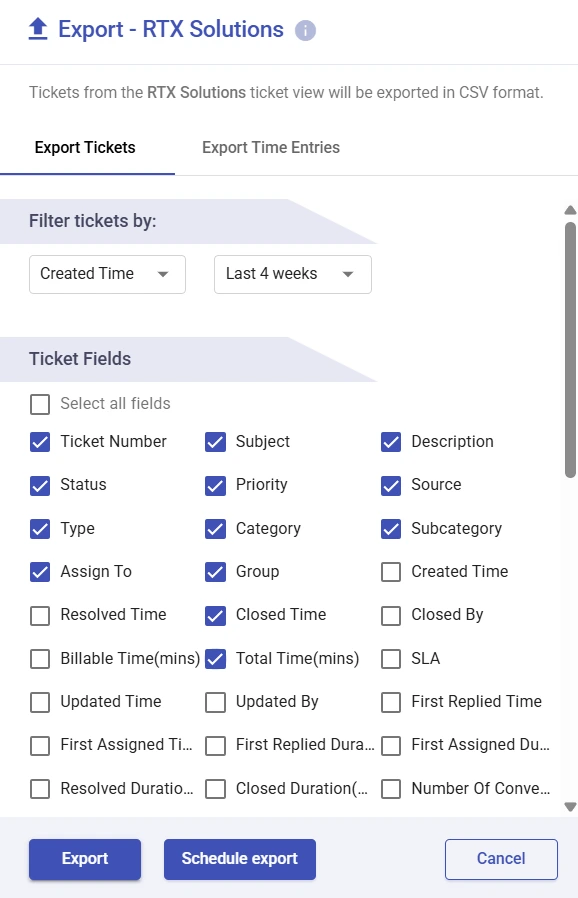The height and width of the screenshot is (898, 578).
Task: Click the scrollbar up arrow
Action: point(570,210)
